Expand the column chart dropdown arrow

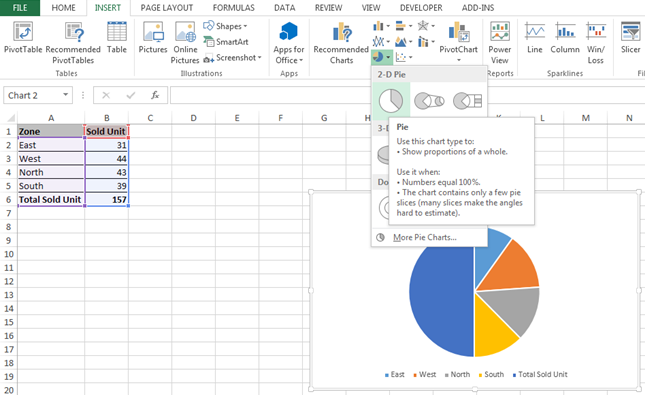[388, 26]
